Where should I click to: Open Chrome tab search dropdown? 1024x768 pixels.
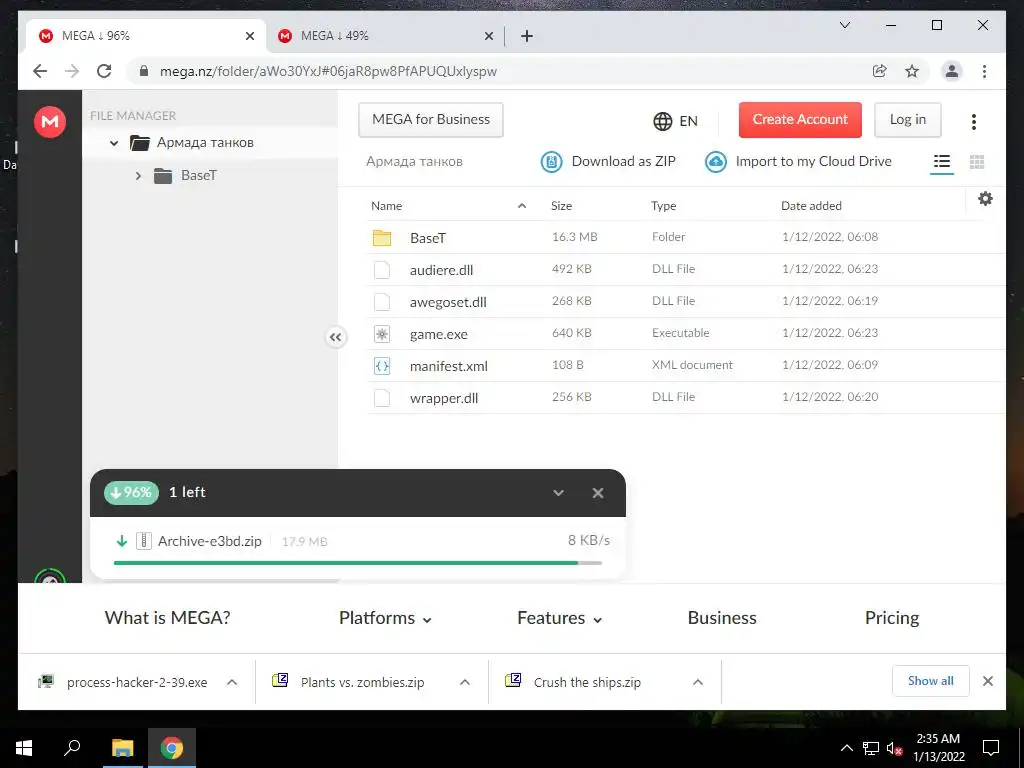(844, 25)
